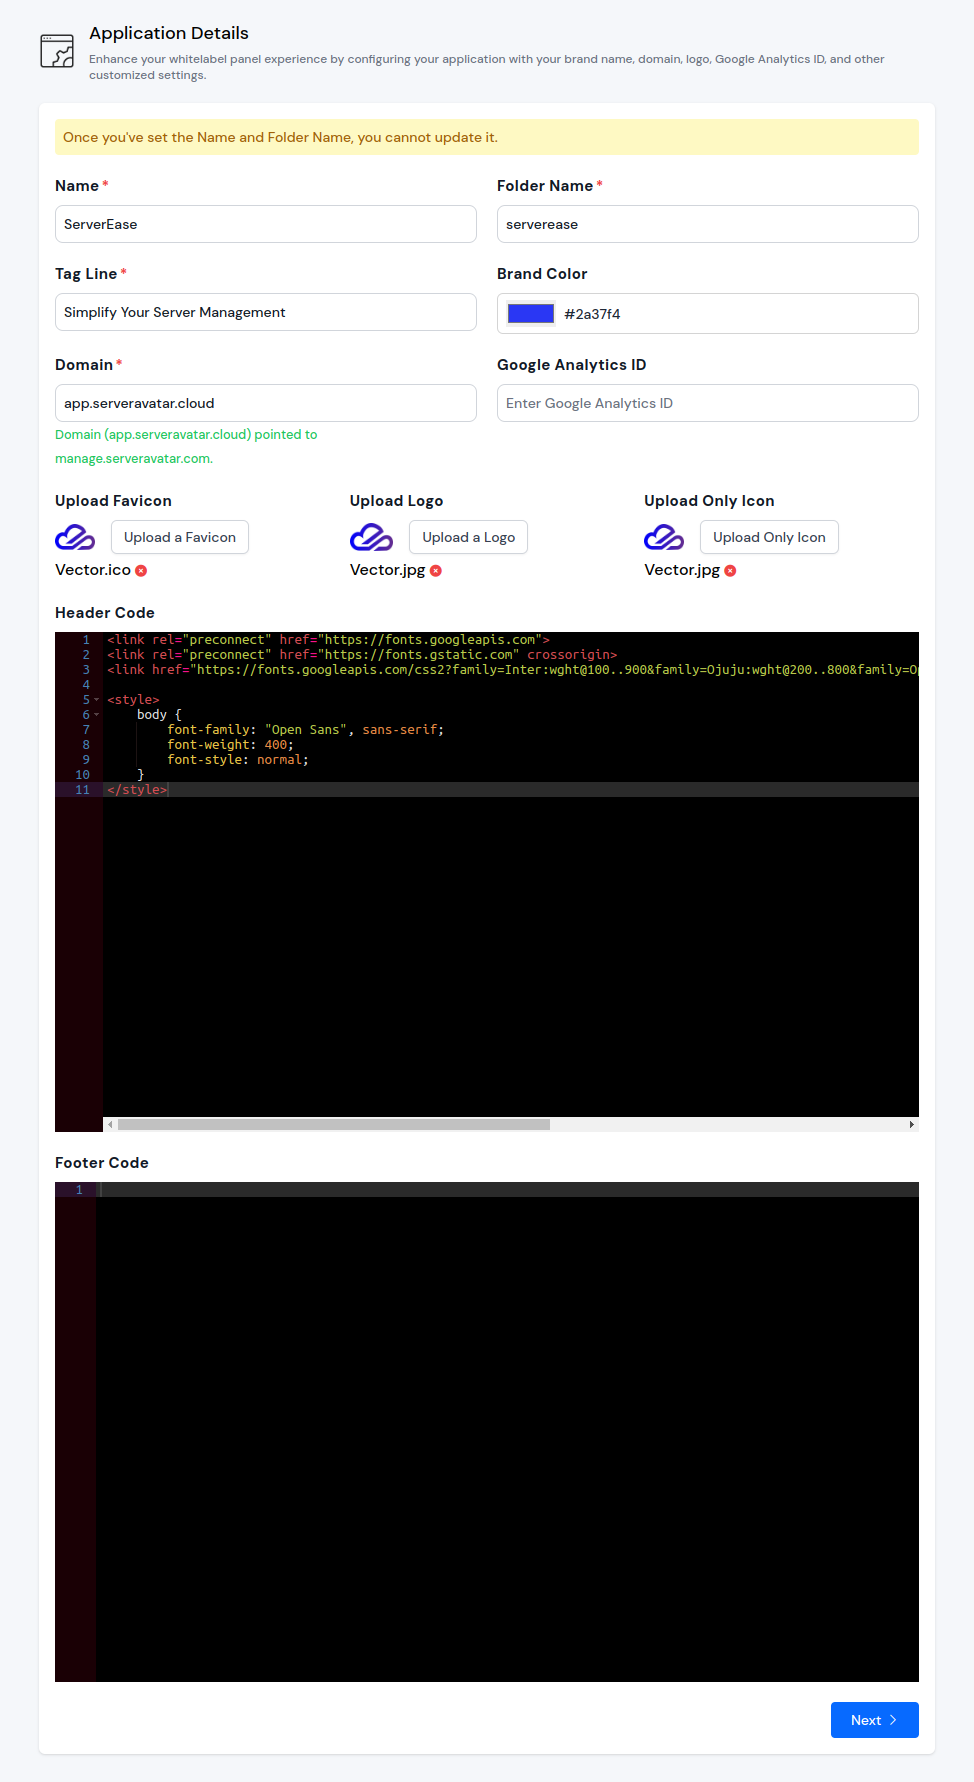Proceed with the Next button

pyautogui.click(x=875, y=1720)
